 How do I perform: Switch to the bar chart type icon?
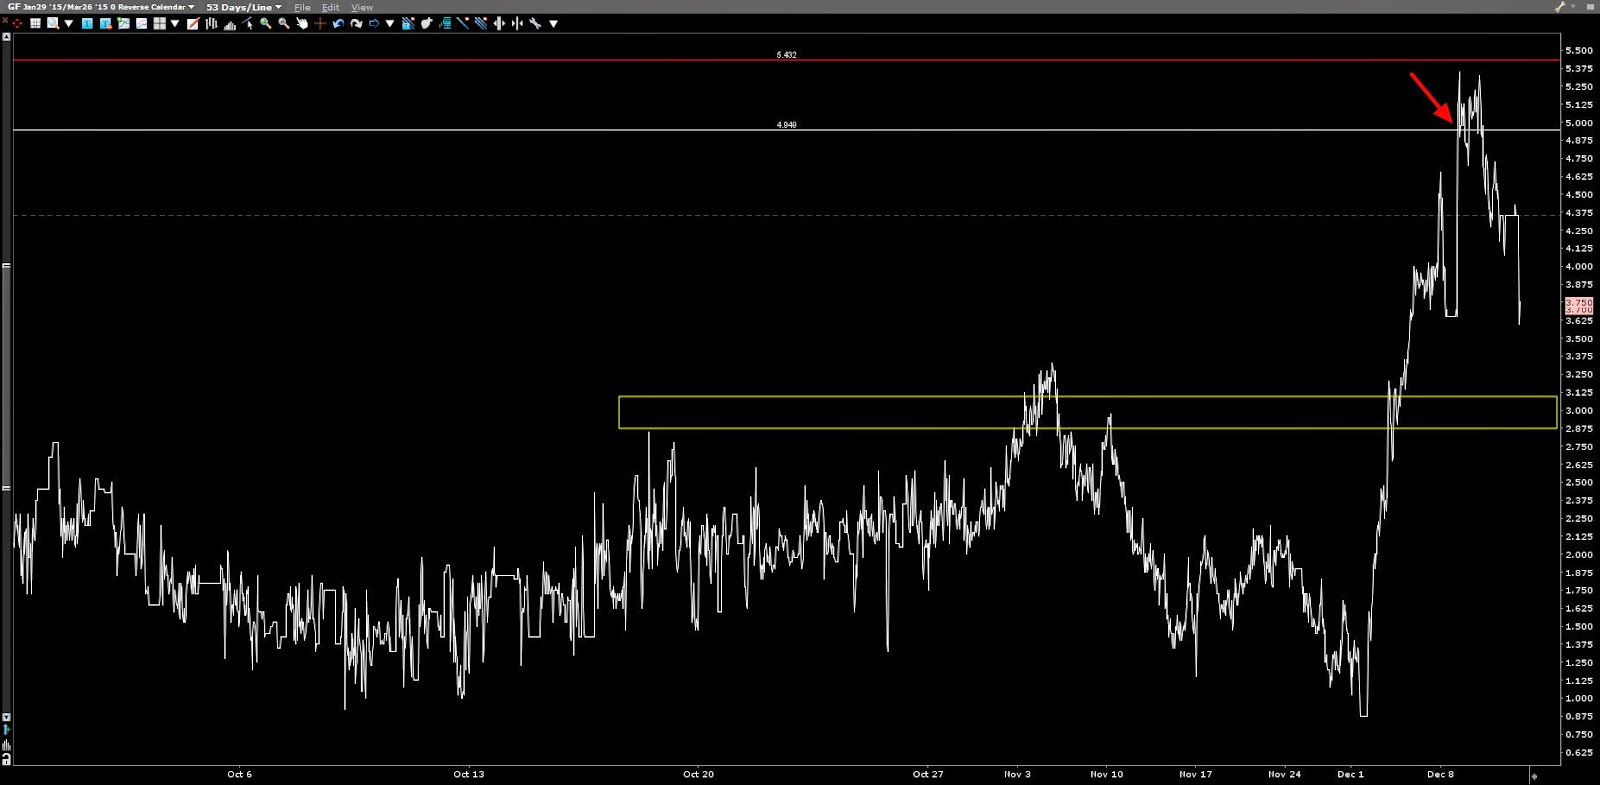(x=211, y=23)
